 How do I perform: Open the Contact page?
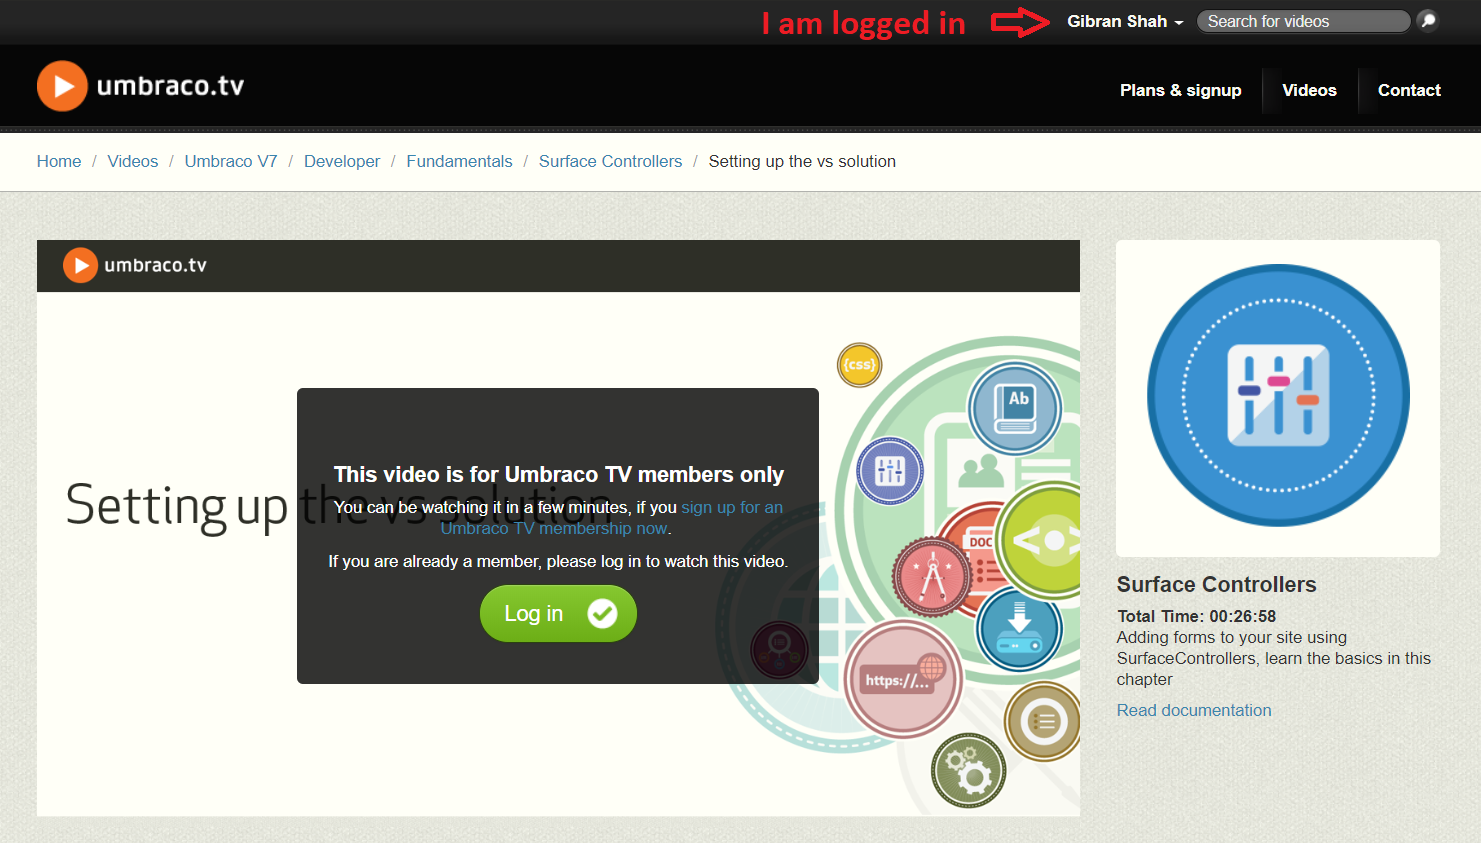coord(1409,90)
